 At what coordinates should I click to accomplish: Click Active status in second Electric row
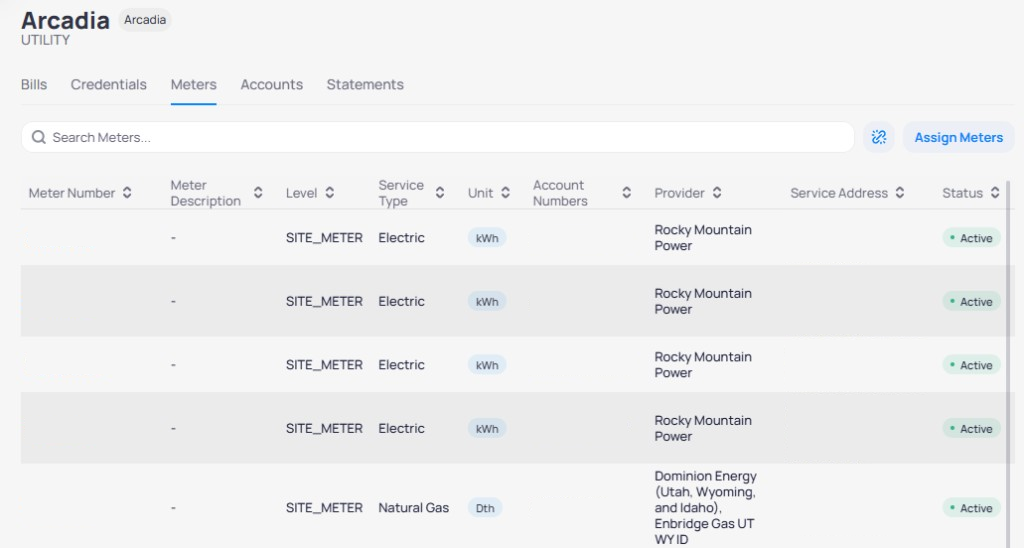point(971,301)
